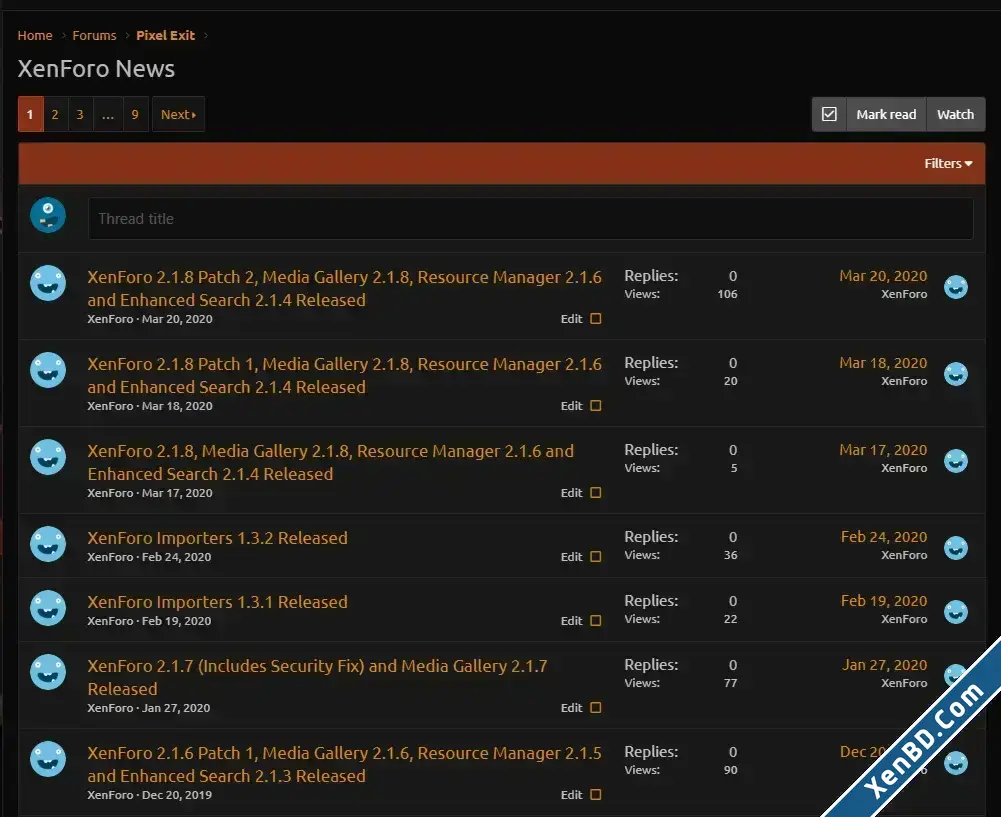Open the Pixel Exit breadcrumb link
This screenshot has width=1001, height=817.
click(x=165, y=35)
